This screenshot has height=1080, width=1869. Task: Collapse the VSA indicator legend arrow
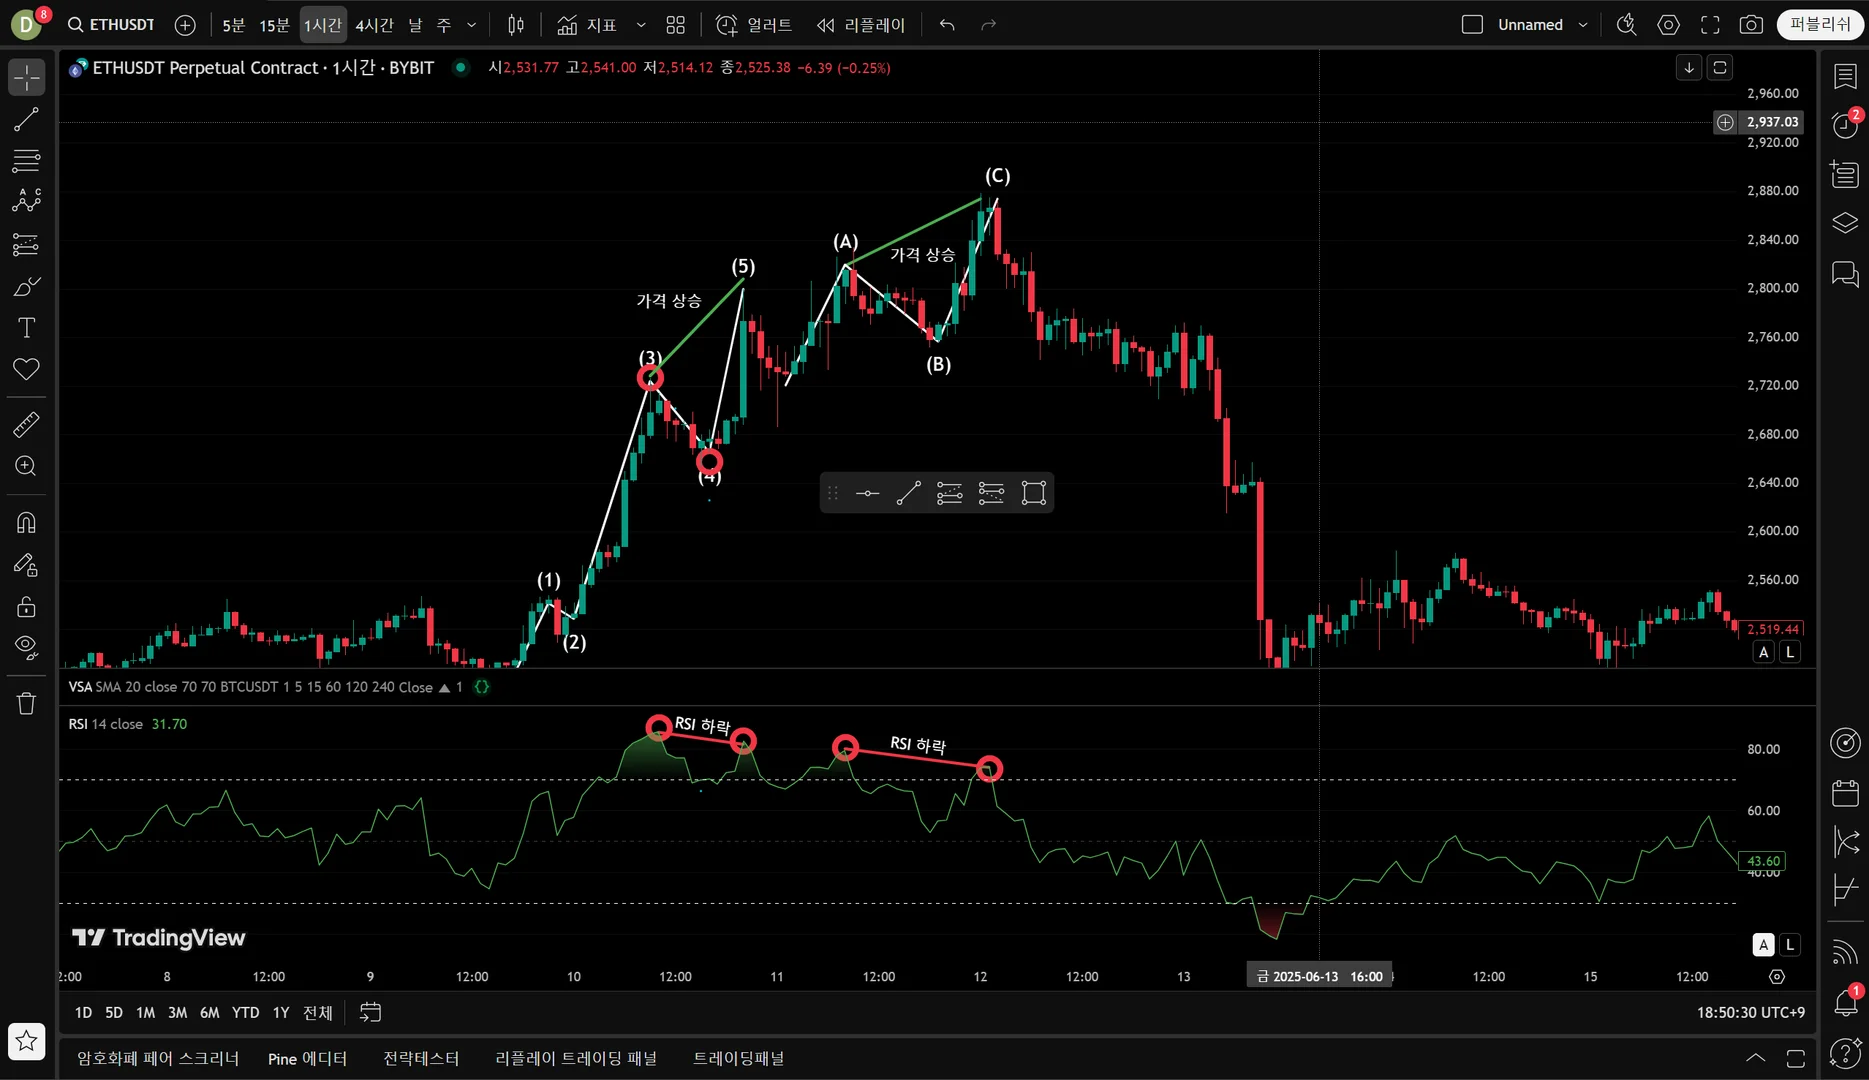(444, 688)
